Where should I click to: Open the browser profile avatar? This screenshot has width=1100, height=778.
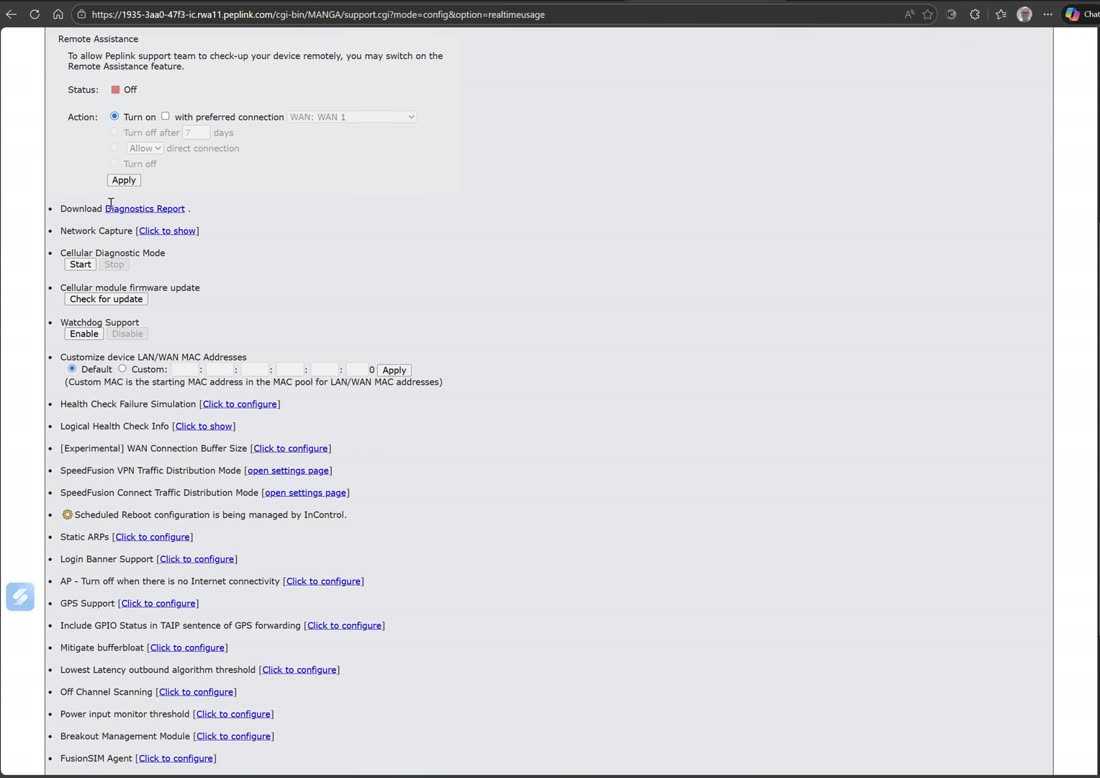1024,14
